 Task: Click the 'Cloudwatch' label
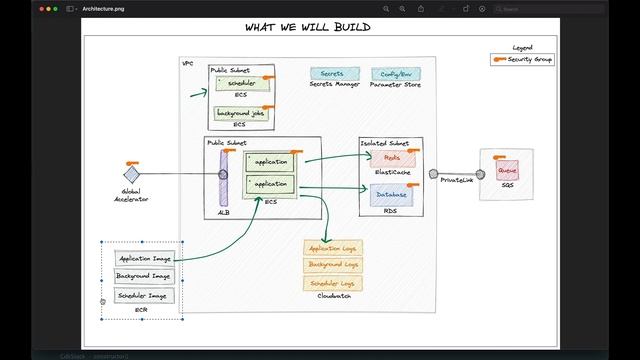pos(334,296)
